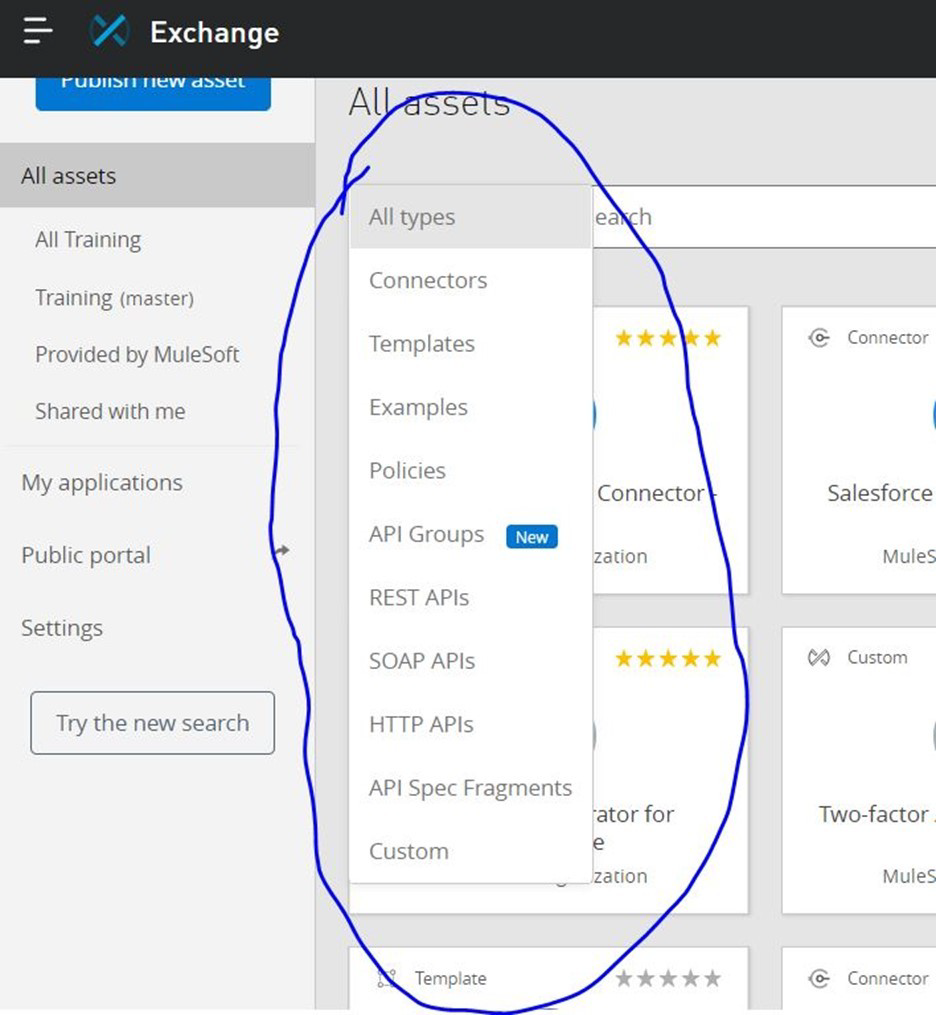Click the Template type icon on bottom card
The width and height of the screenshot is (936, 1015).
tap(386, 979)
